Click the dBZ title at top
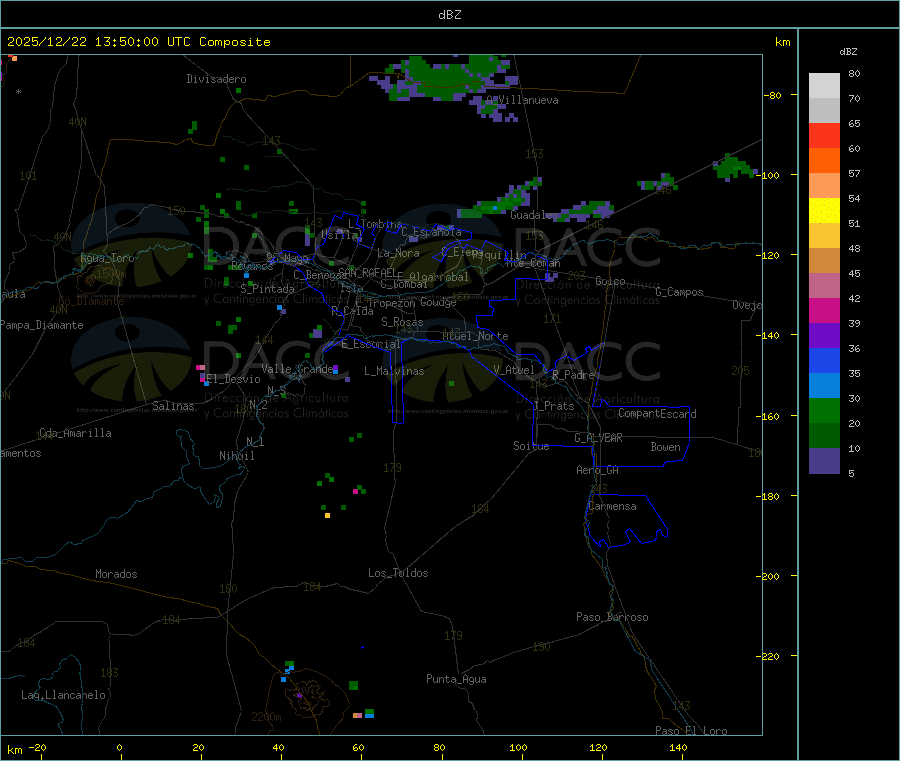This screenshot has width=900, height=761. 449,15
